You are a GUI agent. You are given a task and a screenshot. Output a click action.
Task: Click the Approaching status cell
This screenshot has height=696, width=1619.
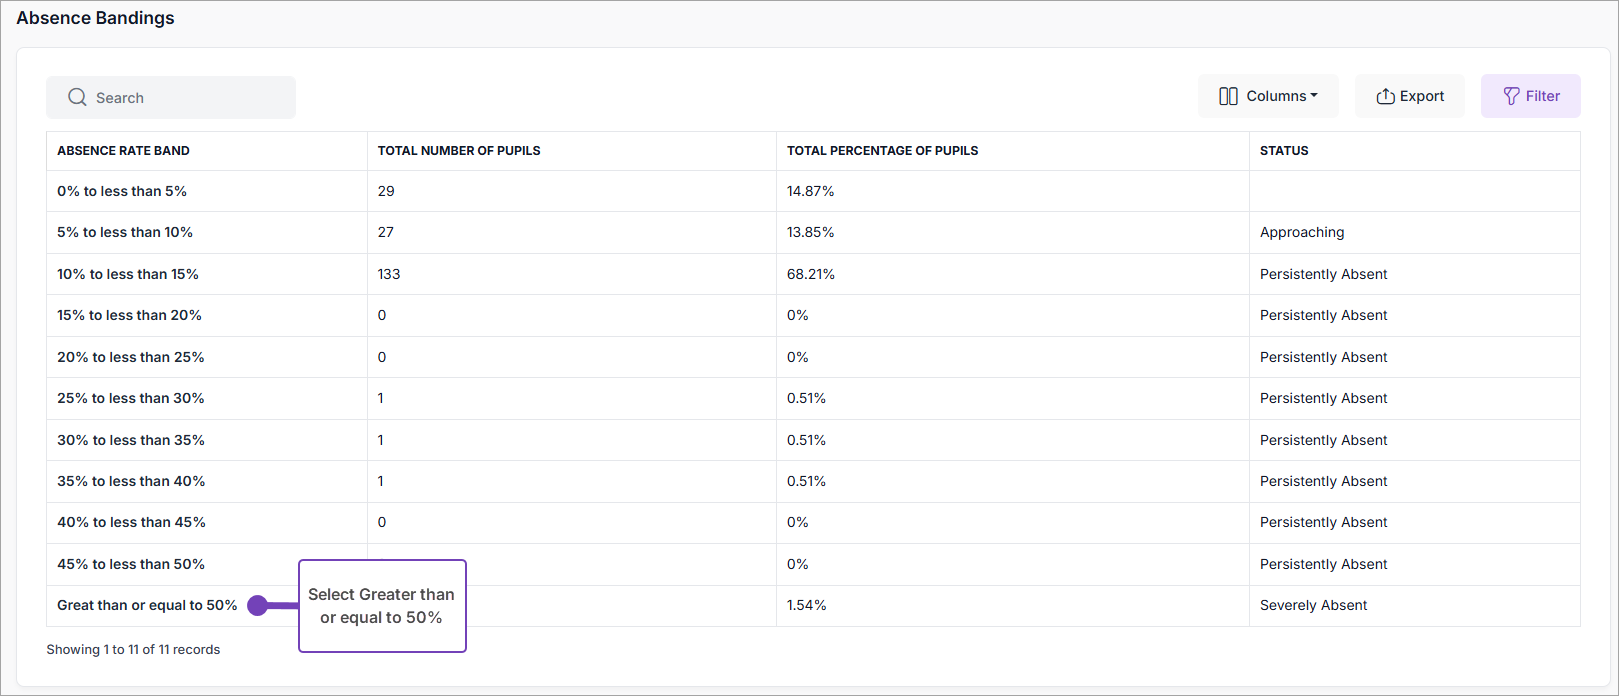coord(1302,232)
